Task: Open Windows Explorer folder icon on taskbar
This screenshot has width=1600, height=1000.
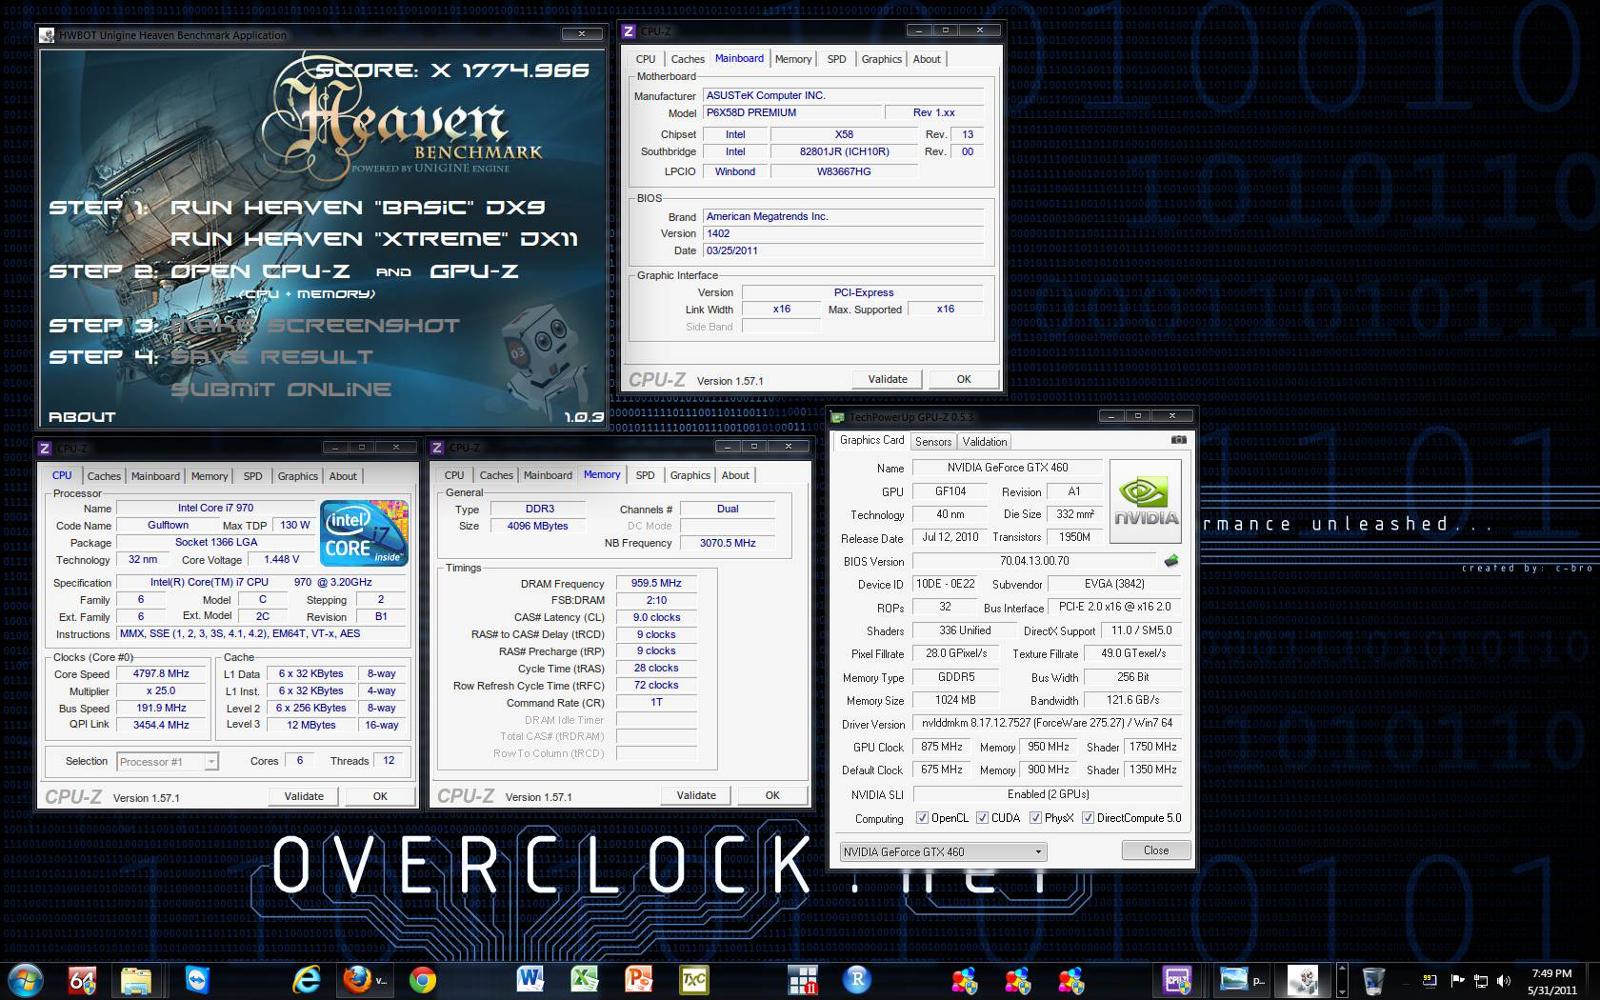Action: 137,980
